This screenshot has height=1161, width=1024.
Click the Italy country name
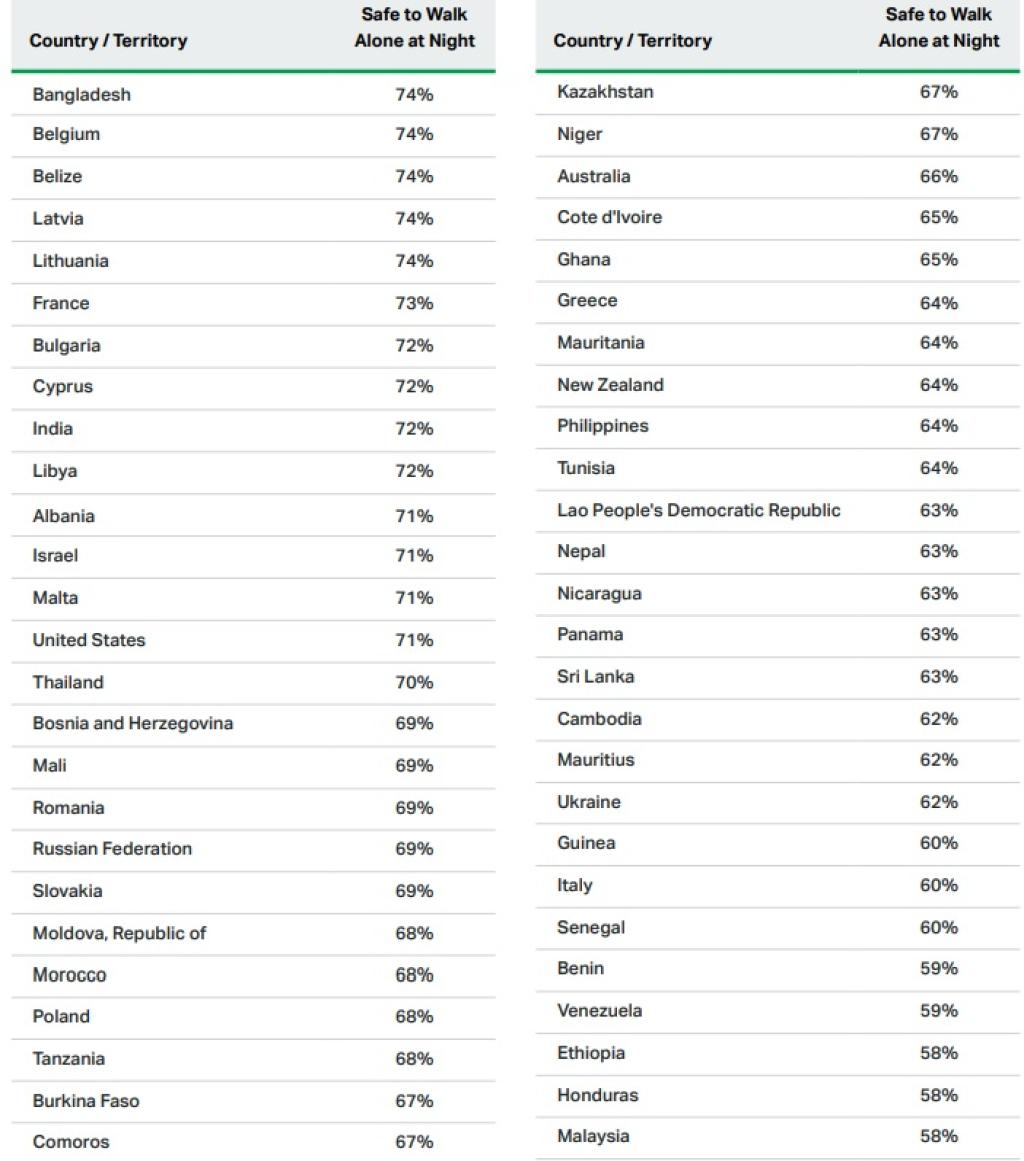pyautogui.click(x=575, y=885)
